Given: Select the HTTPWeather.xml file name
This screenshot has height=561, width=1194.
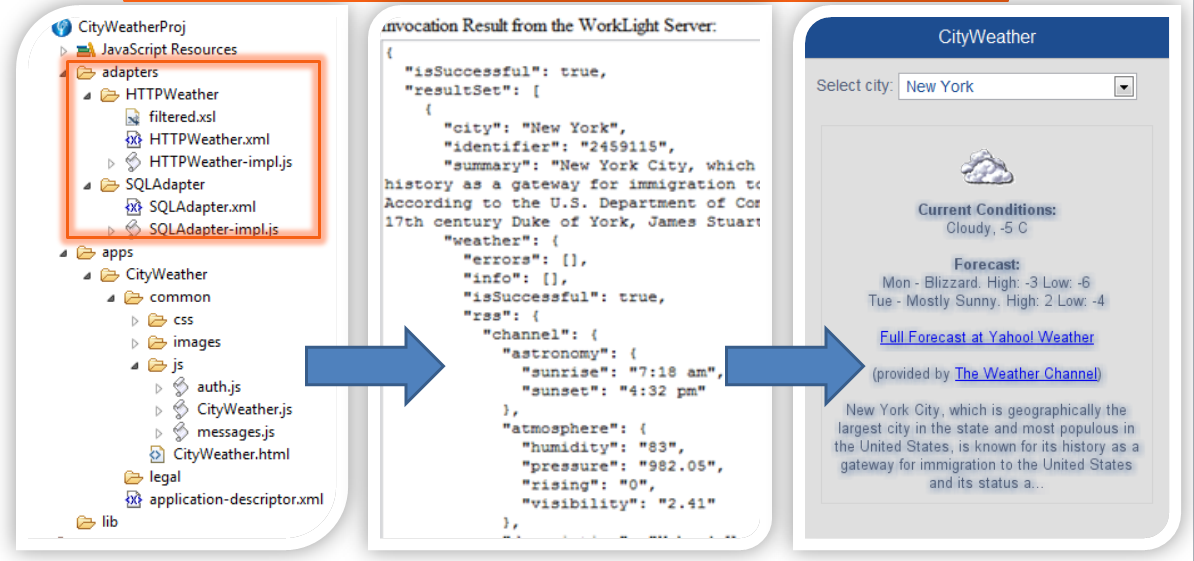Looking at the screenshot, I should [209, 139].
